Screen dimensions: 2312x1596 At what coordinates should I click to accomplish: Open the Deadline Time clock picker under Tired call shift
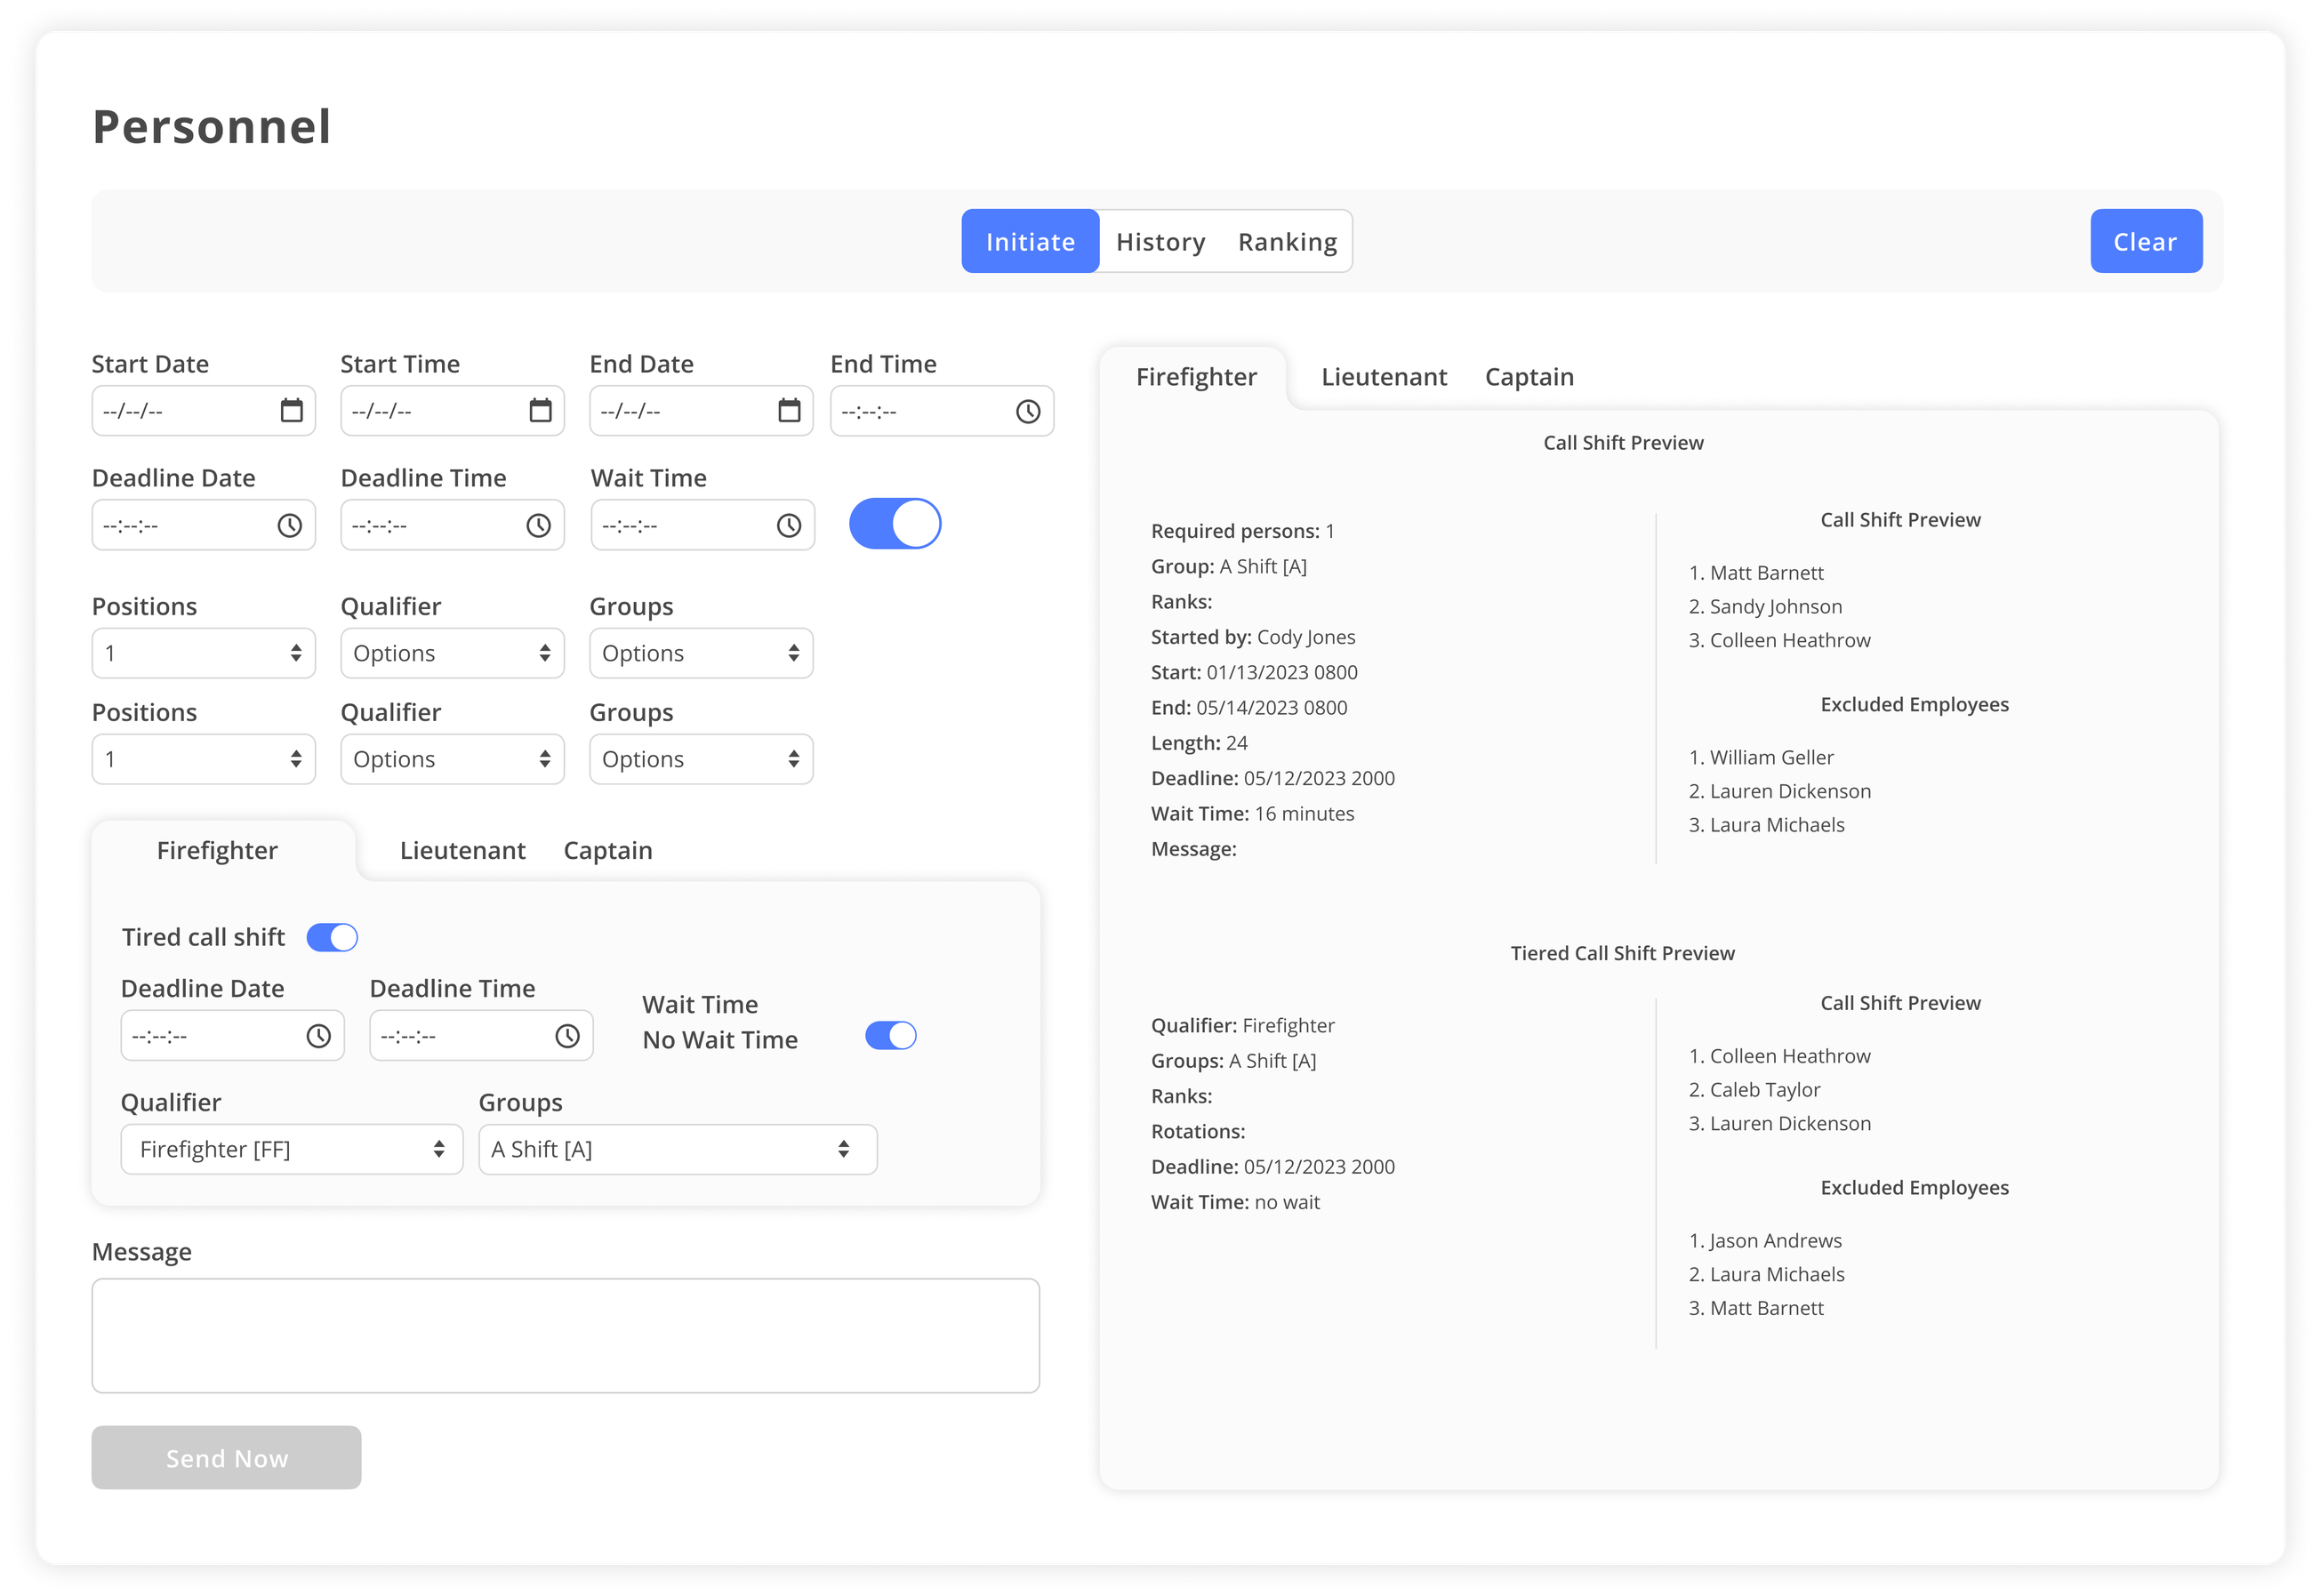pos(568,1036)
